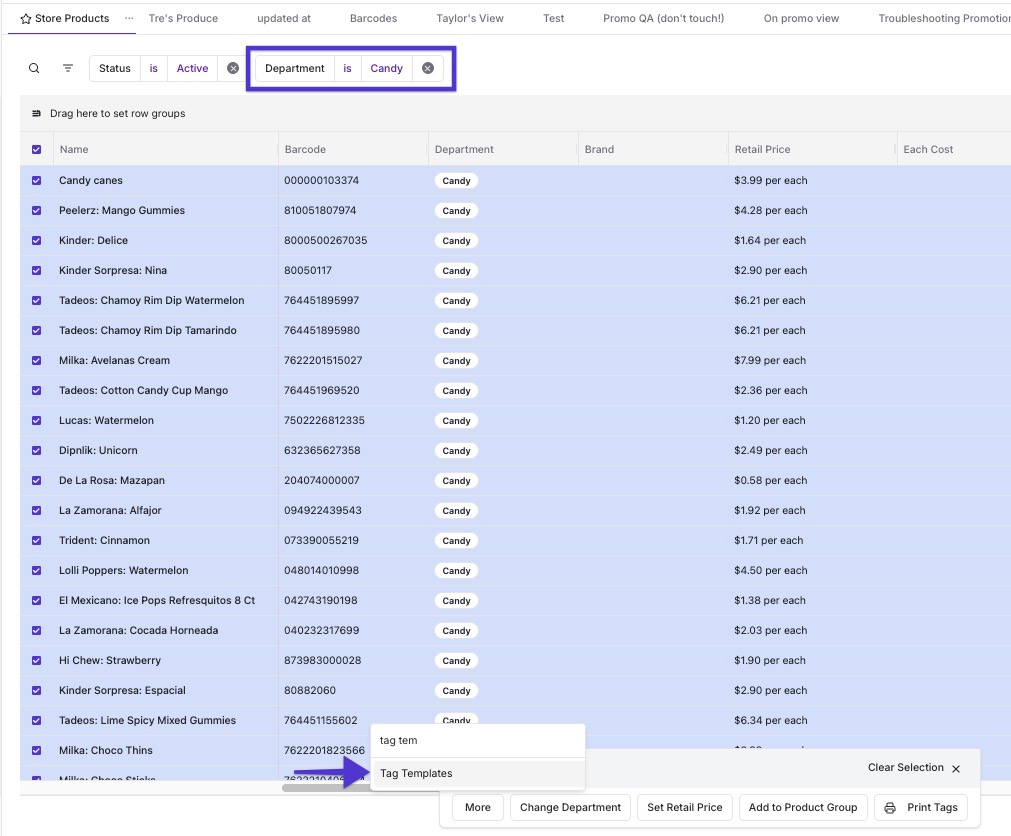Select Tag Templates from the results
The image size is (1011, 836).
[x=478, y=773]
